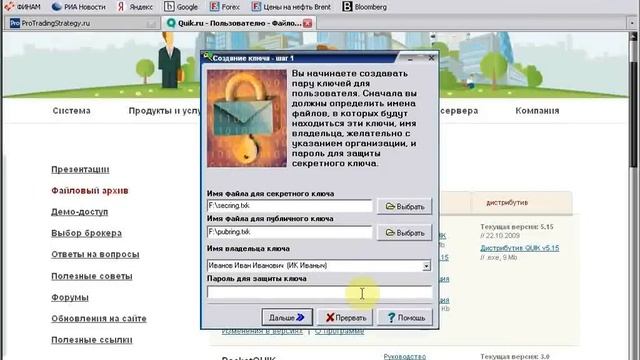Click the дистрибутив column header
Viewport: 640px width, 360px height.
click(507, 202)
